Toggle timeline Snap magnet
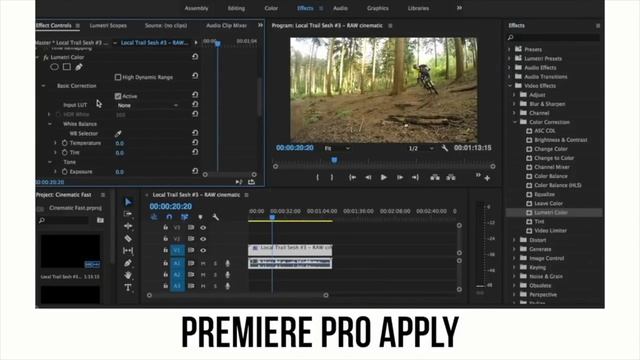Image resolution: width=640 pixels, height=360 pixels. point(169,217)
